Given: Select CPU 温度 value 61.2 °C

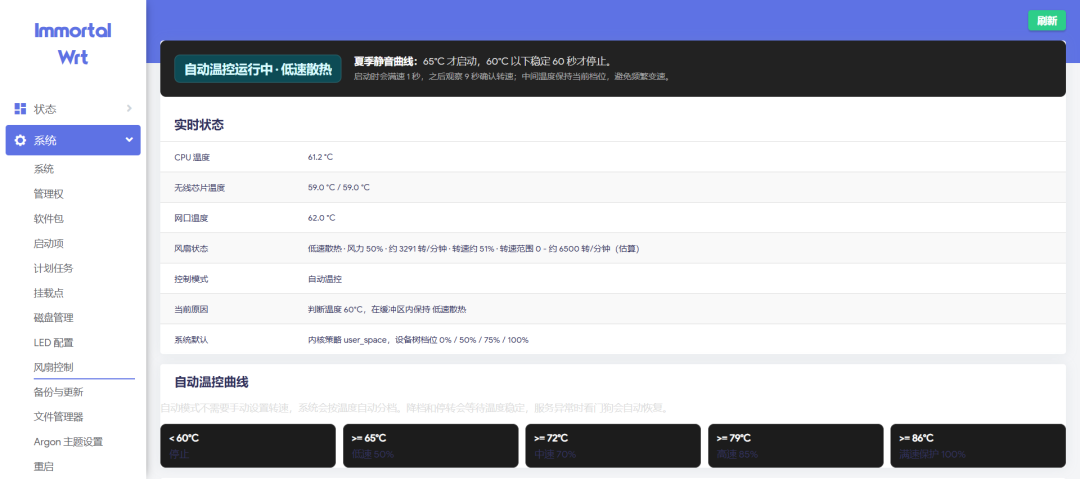Looking at the screenshot, I should pos(320,157).
